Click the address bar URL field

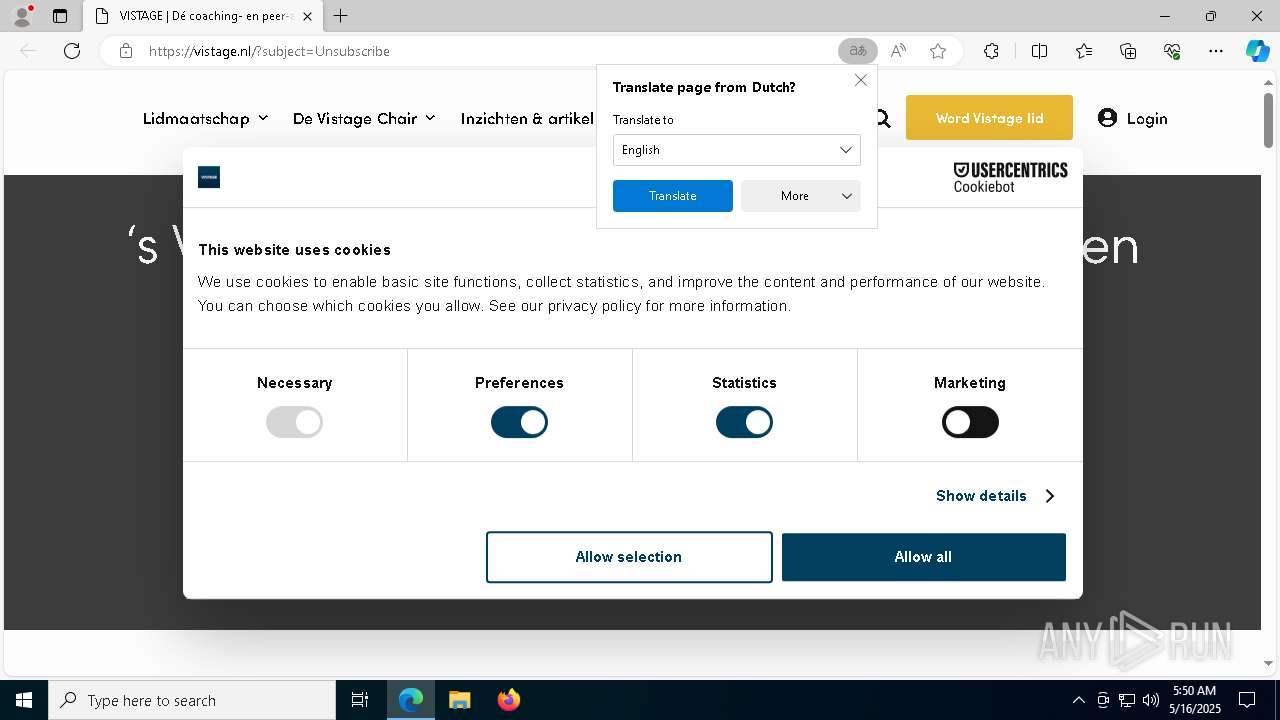coord(485,51)
